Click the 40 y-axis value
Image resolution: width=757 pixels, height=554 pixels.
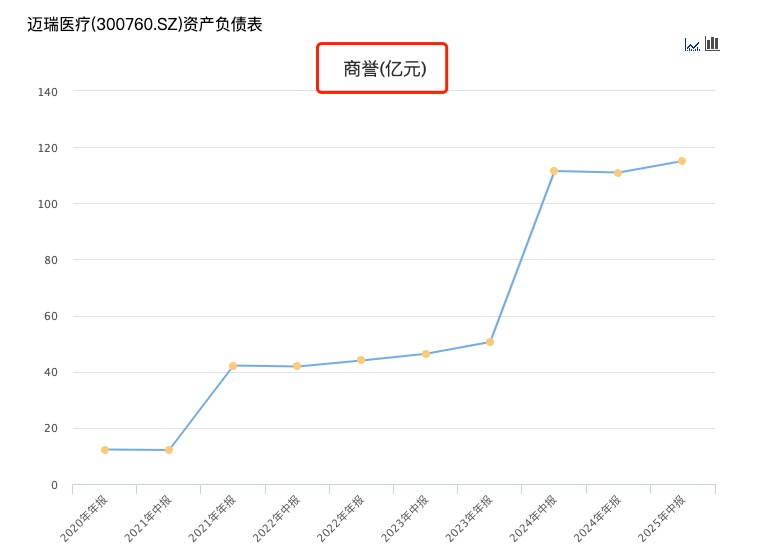(51, 372)
